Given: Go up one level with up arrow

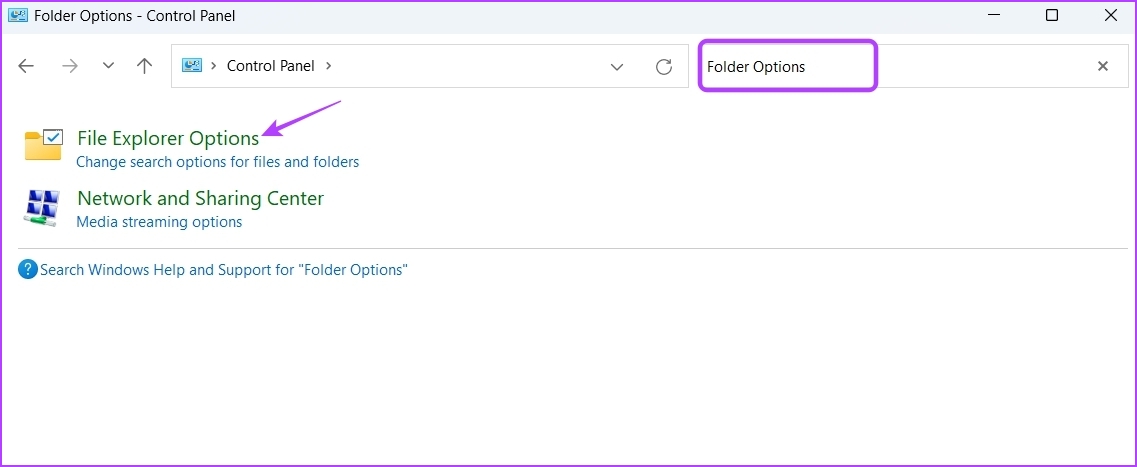Looking at the screenshot, I should pos(144,66).
